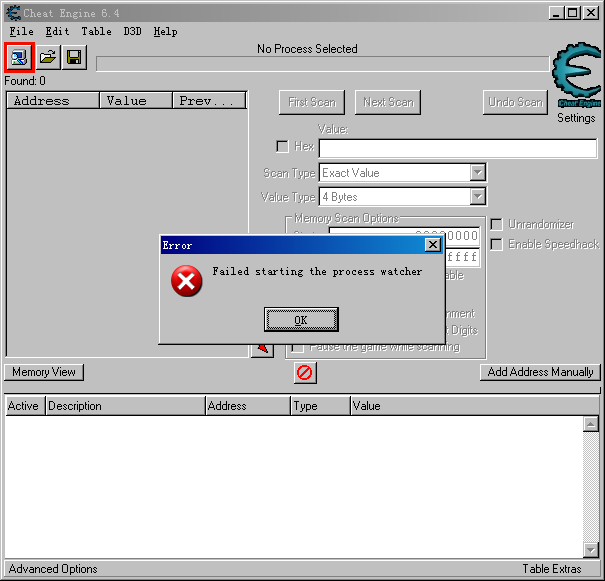605x581 pixels.
Task: Open the process list icon
Action: coord(19,58)
